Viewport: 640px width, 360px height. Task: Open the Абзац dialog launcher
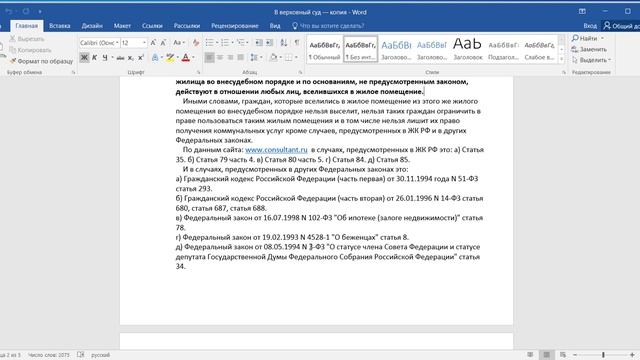(300, 72)
